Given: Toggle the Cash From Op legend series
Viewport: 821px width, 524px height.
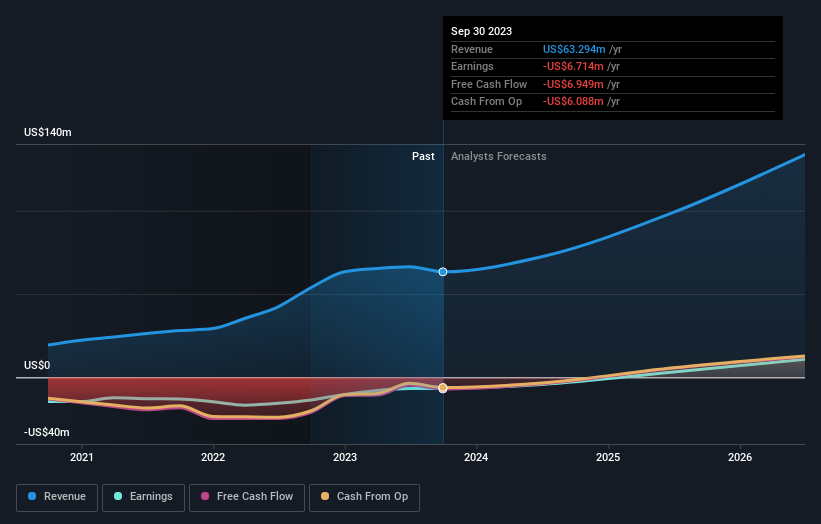Looking at the screenshot, I should pyautogui.click(x=364, y=497).
